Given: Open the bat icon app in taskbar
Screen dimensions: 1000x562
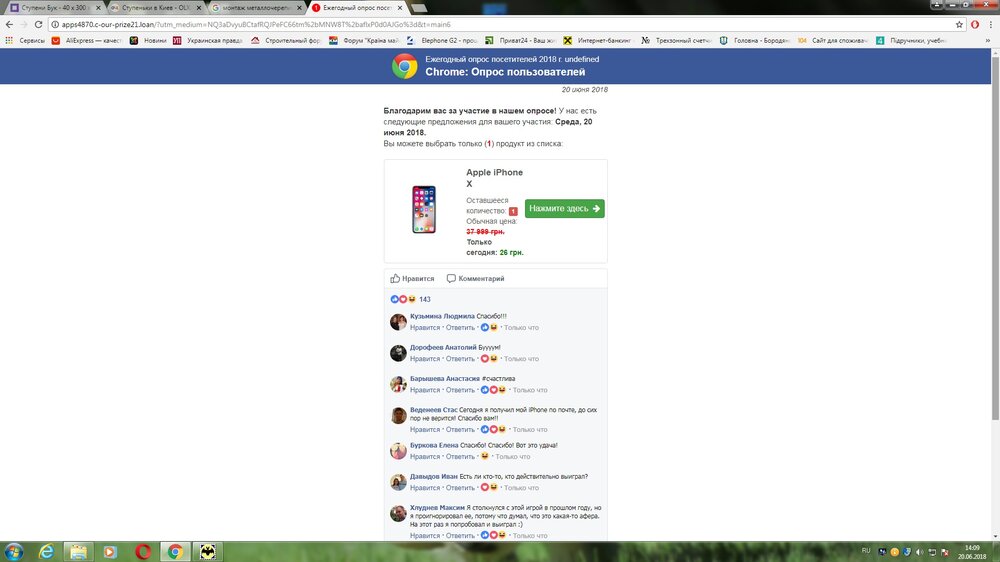Looking at the screenshot, I should [207, 552].
